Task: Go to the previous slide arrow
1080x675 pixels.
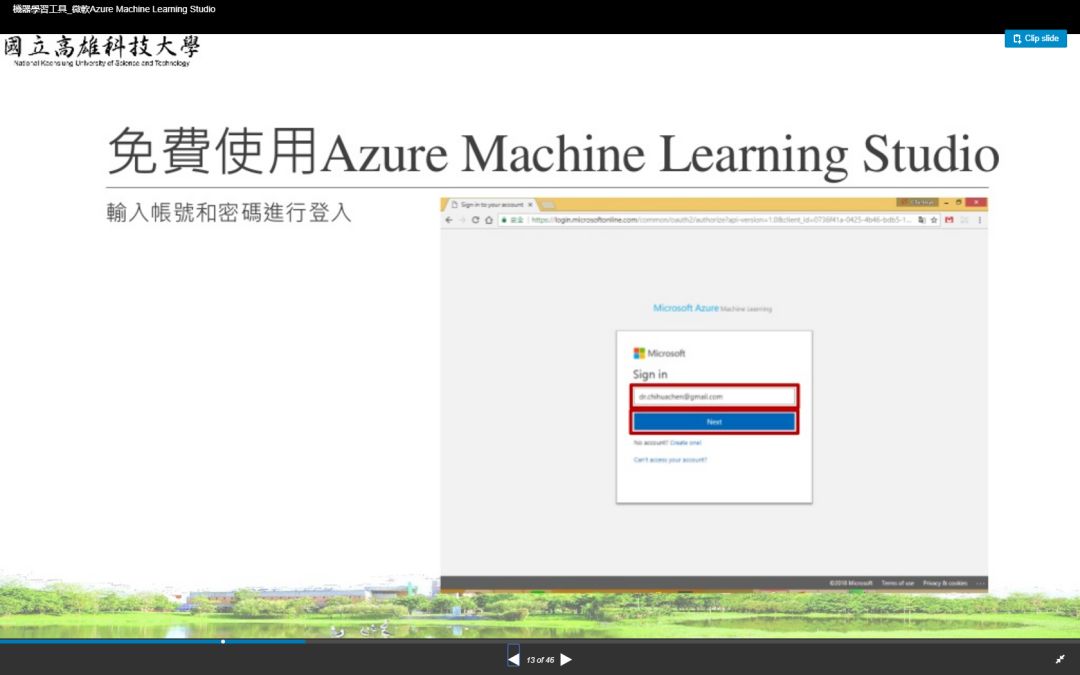Action: [513, 659]
